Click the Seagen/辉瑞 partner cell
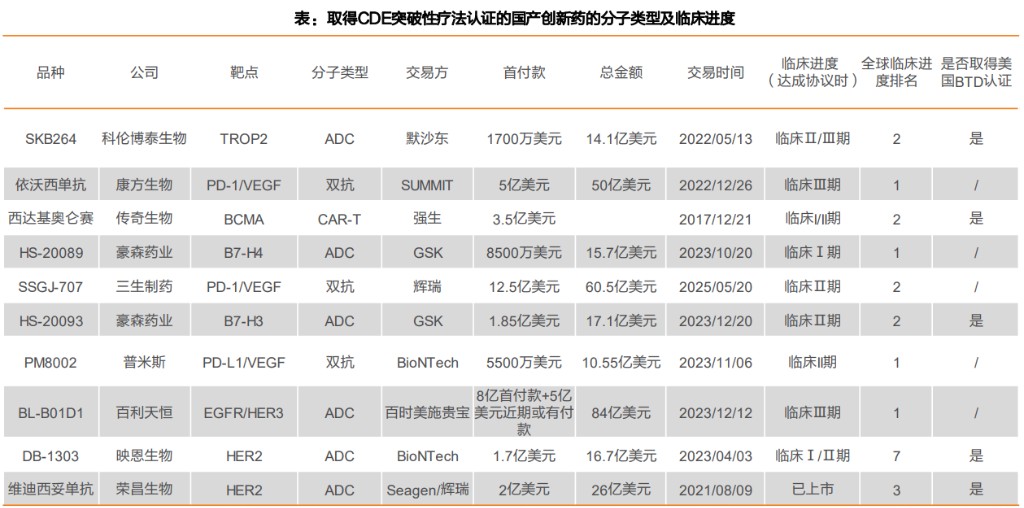 click(427, 490)
